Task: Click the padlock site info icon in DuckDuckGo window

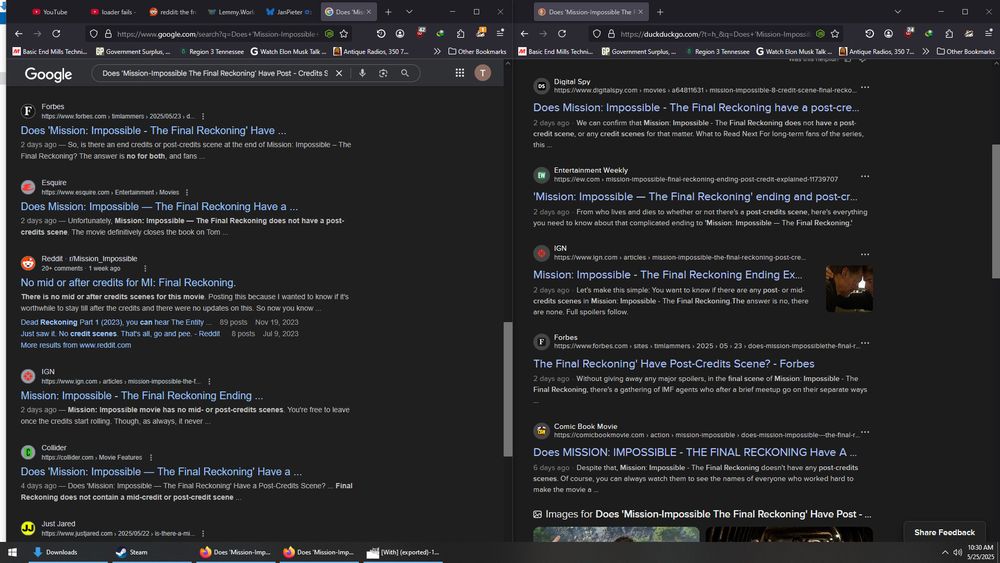Action: click(611, 34)
